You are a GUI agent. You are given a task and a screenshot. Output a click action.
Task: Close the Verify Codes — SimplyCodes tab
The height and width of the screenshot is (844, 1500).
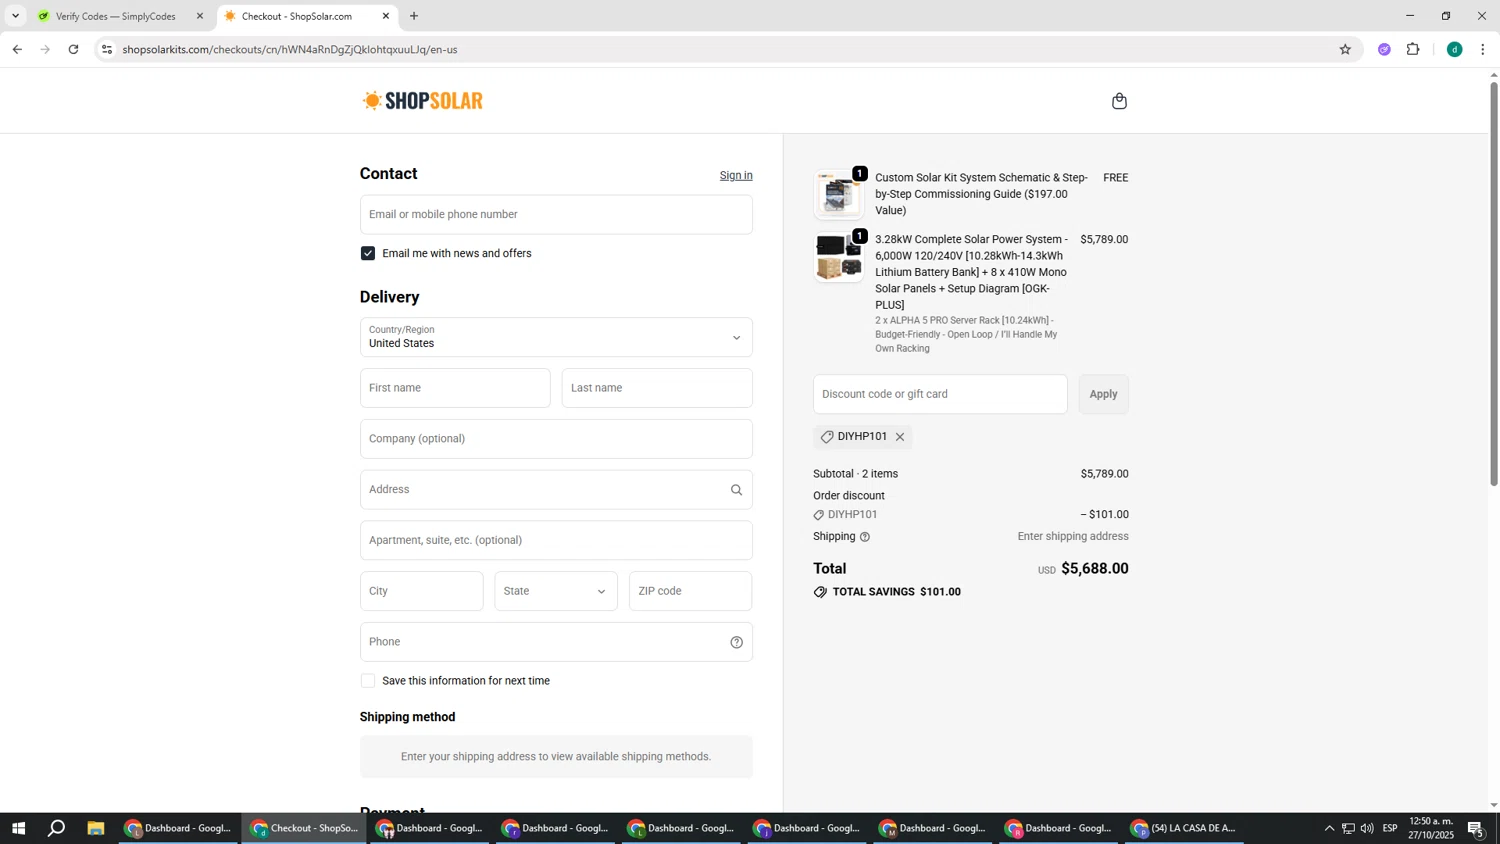click(x=199, y=16)
